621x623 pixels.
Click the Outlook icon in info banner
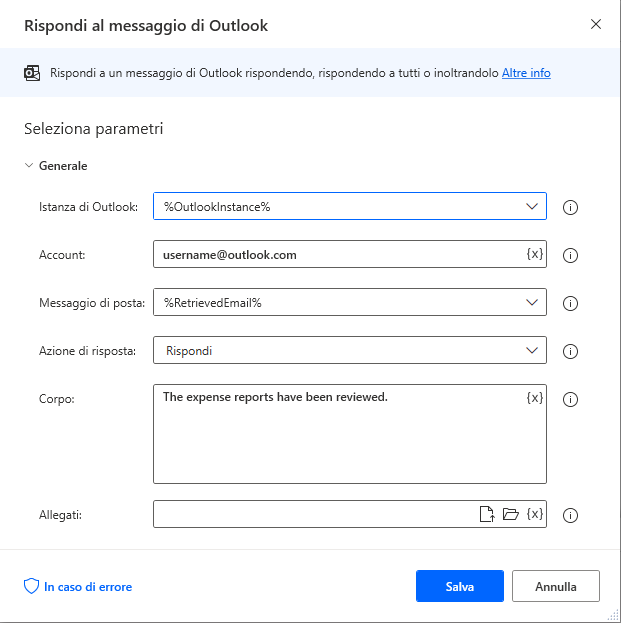(32, 73)
